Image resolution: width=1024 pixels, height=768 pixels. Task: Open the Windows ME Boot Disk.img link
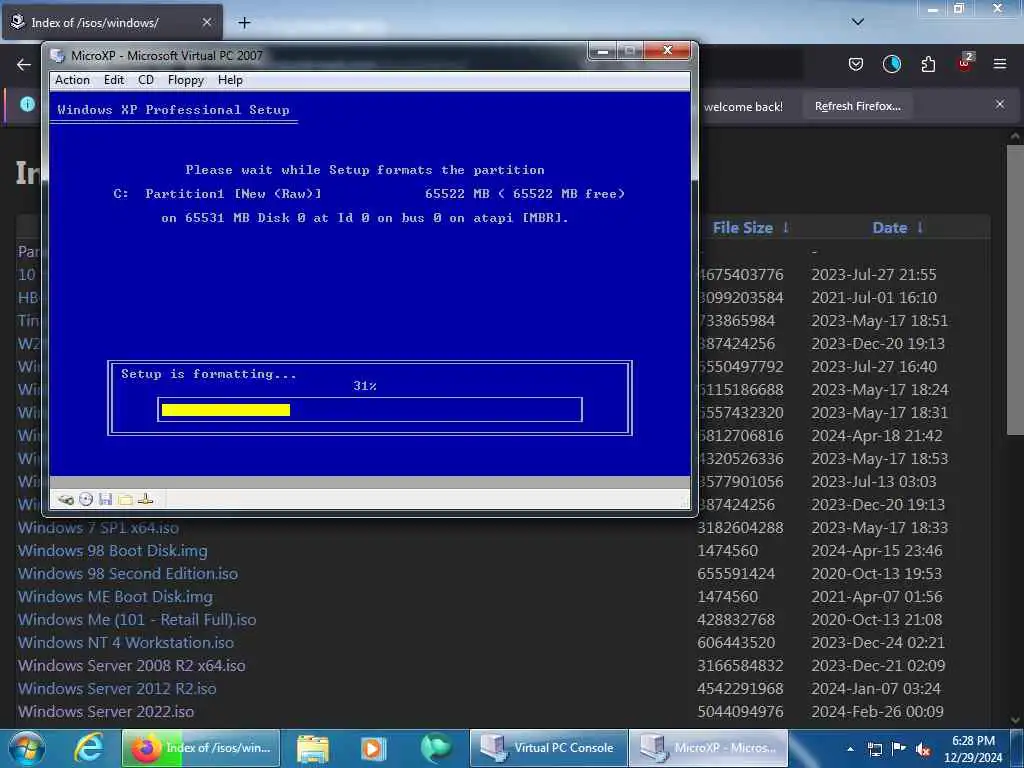point(115,596)
